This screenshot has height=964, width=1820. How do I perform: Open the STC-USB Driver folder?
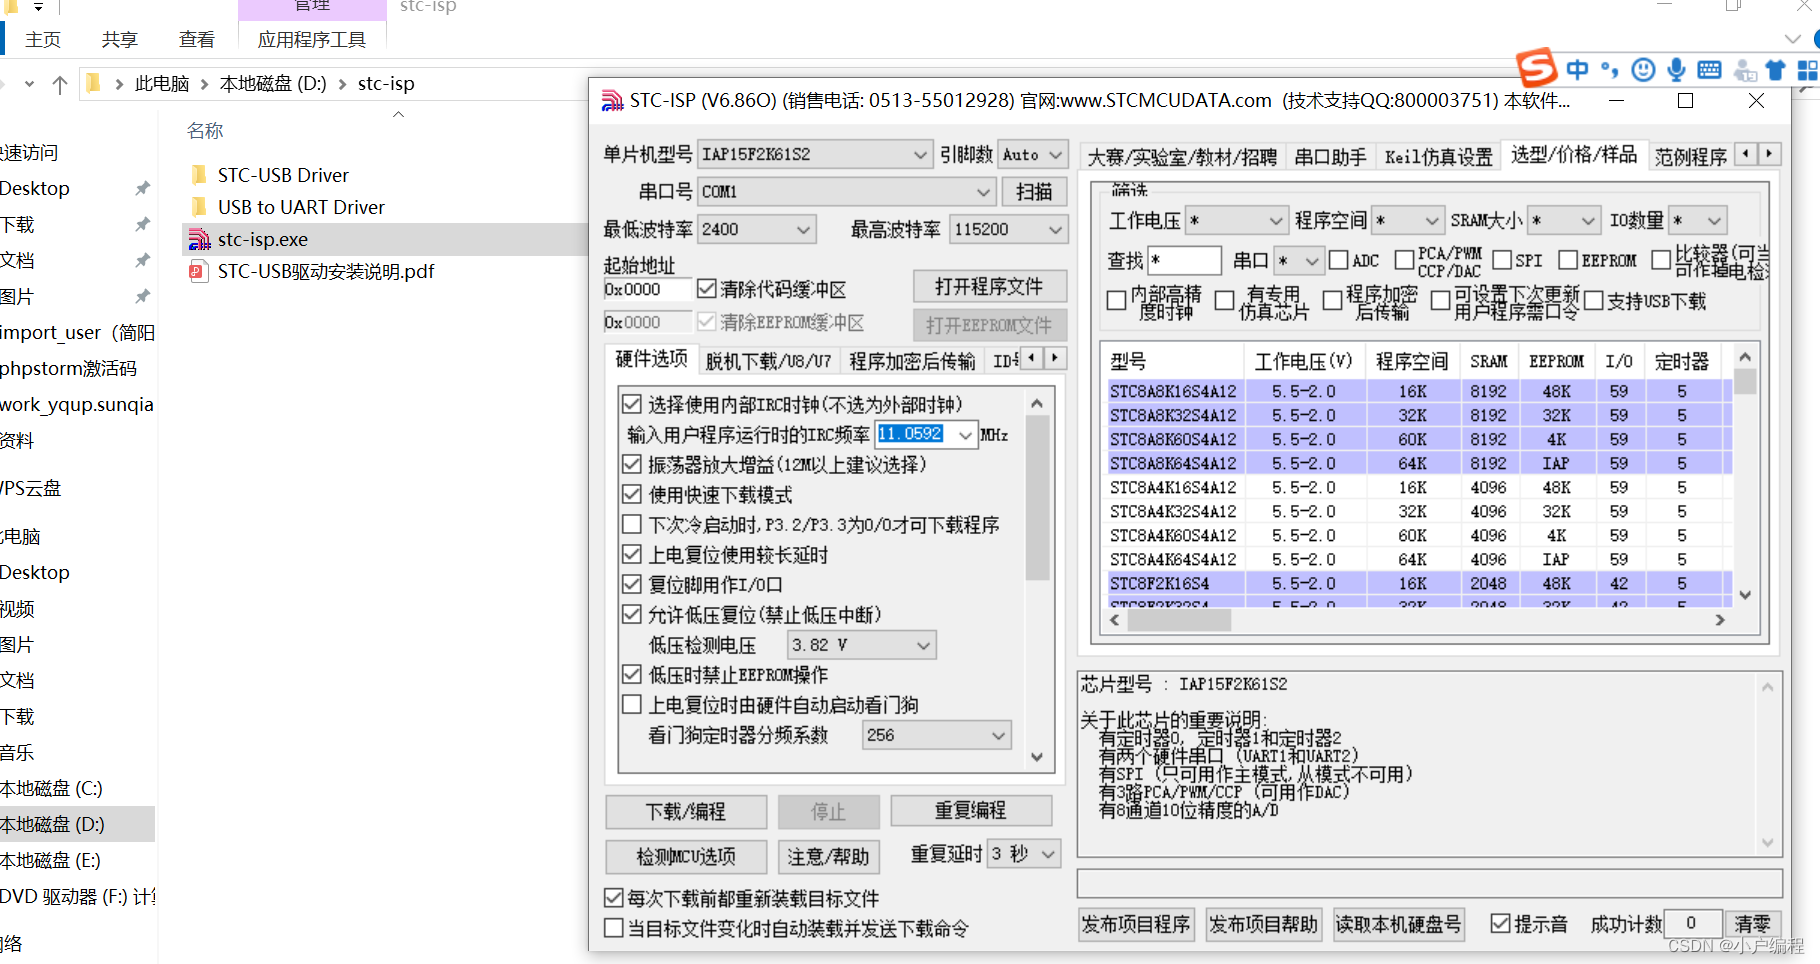283,174
